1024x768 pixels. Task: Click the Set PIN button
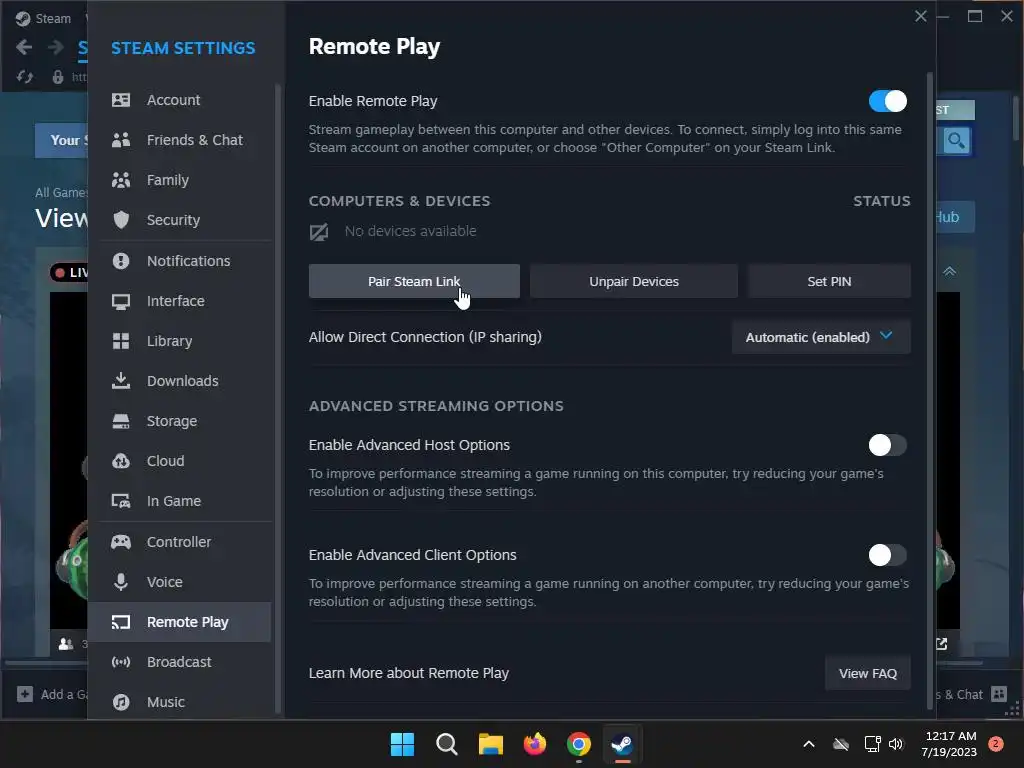829,281
